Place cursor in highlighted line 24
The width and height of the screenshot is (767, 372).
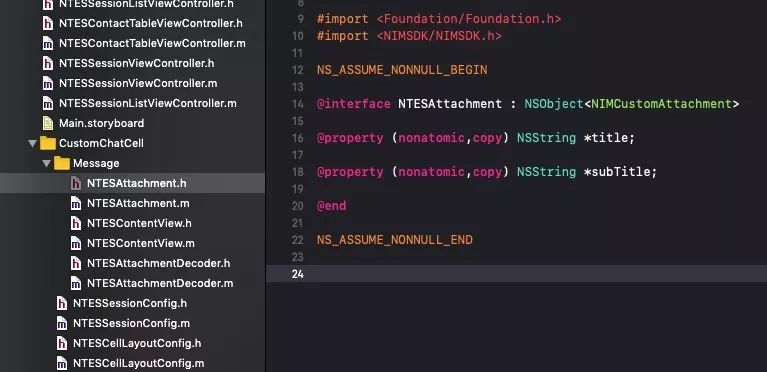[517, 274]
